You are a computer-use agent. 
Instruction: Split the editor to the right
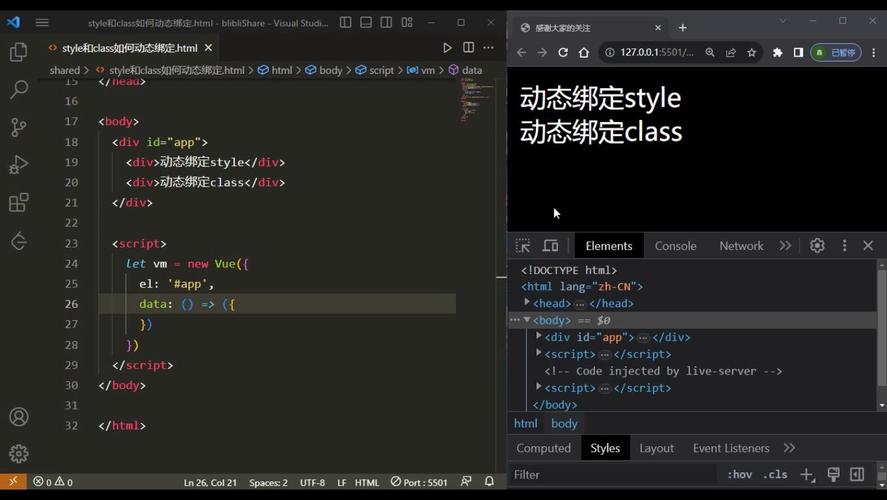coord(468,48)
